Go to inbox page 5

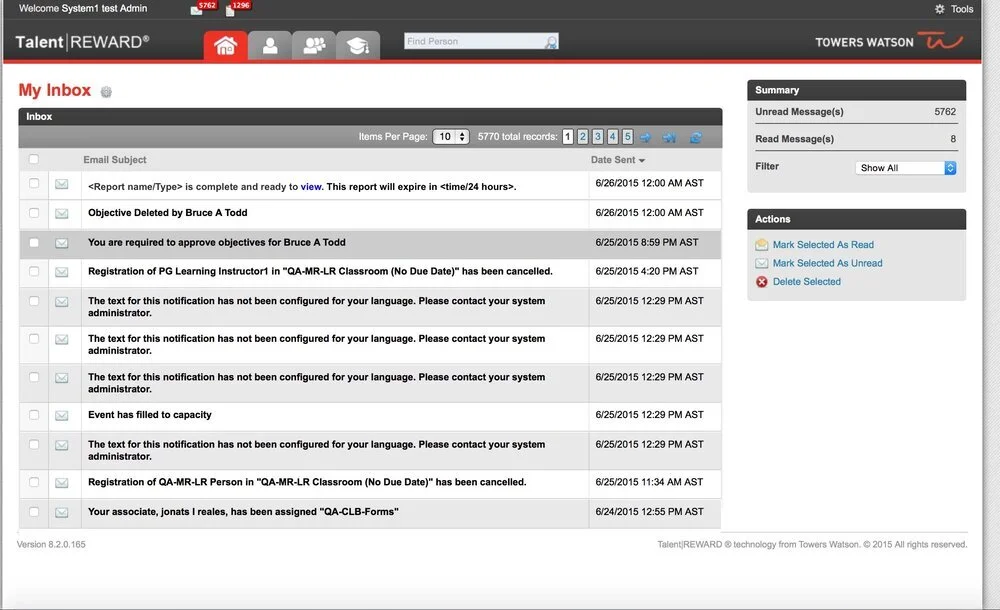click(628, 137)
